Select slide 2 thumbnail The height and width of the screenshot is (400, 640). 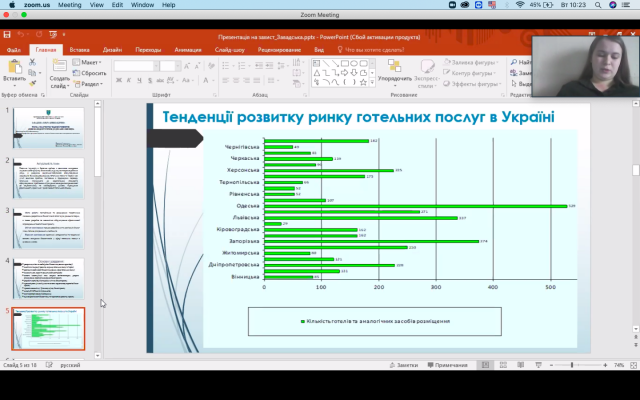click(x=48, y=178)
